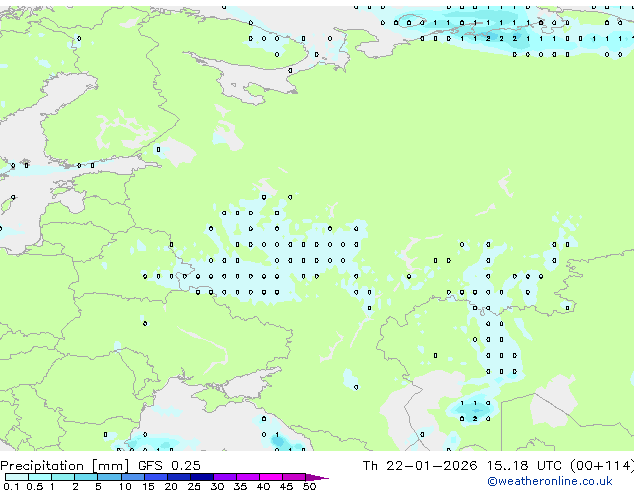The image size is (634, 490).
Task: Click the 20–25 mm dark blue legend box
Action: click(x=179, y=477)
